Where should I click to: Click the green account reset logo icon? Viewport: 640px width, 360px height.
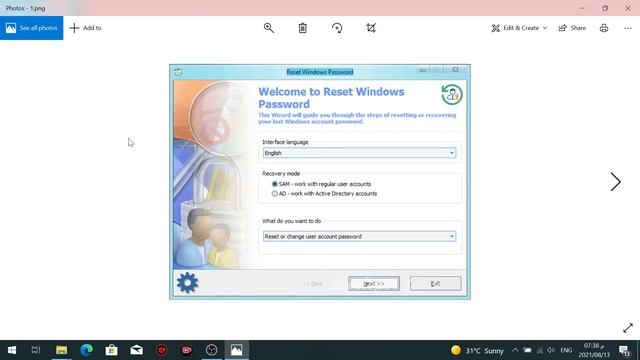(452, 95)
